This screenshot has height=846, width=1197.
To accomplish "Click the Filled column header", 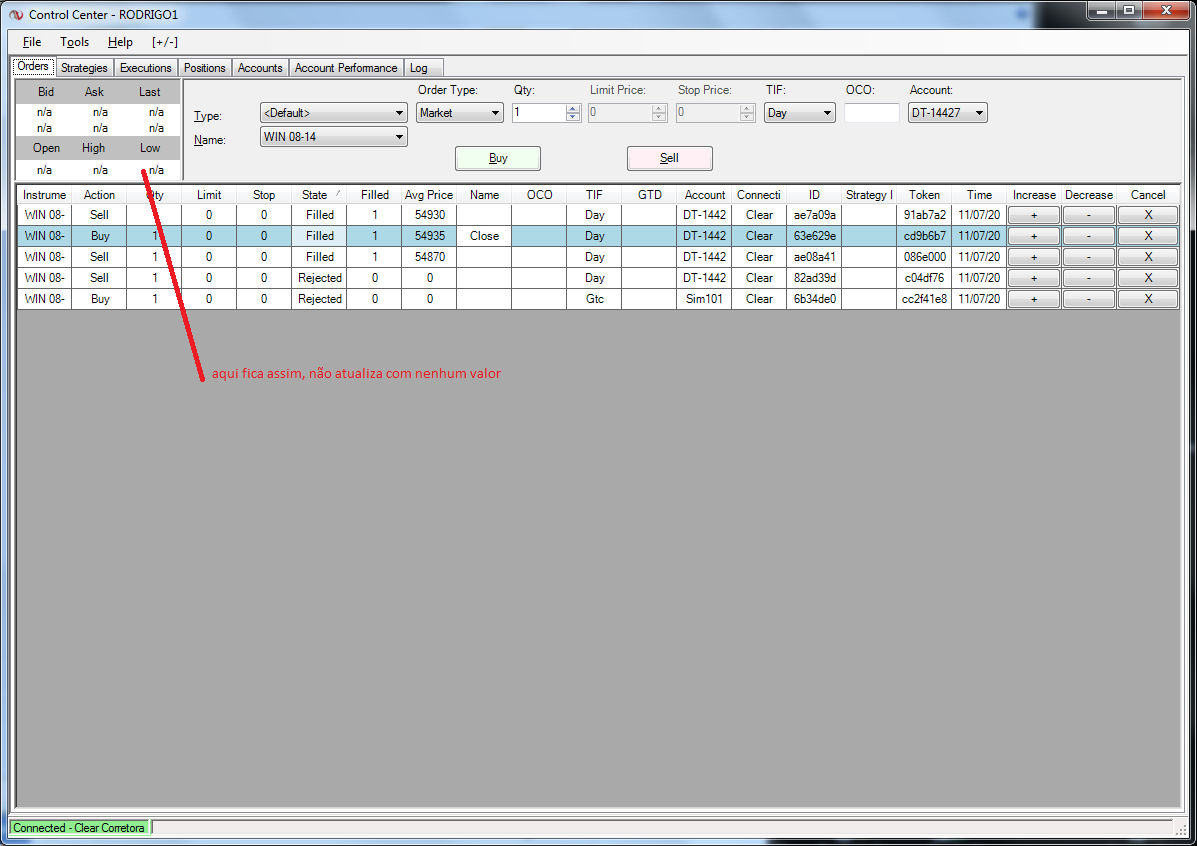I will [374, 195].
